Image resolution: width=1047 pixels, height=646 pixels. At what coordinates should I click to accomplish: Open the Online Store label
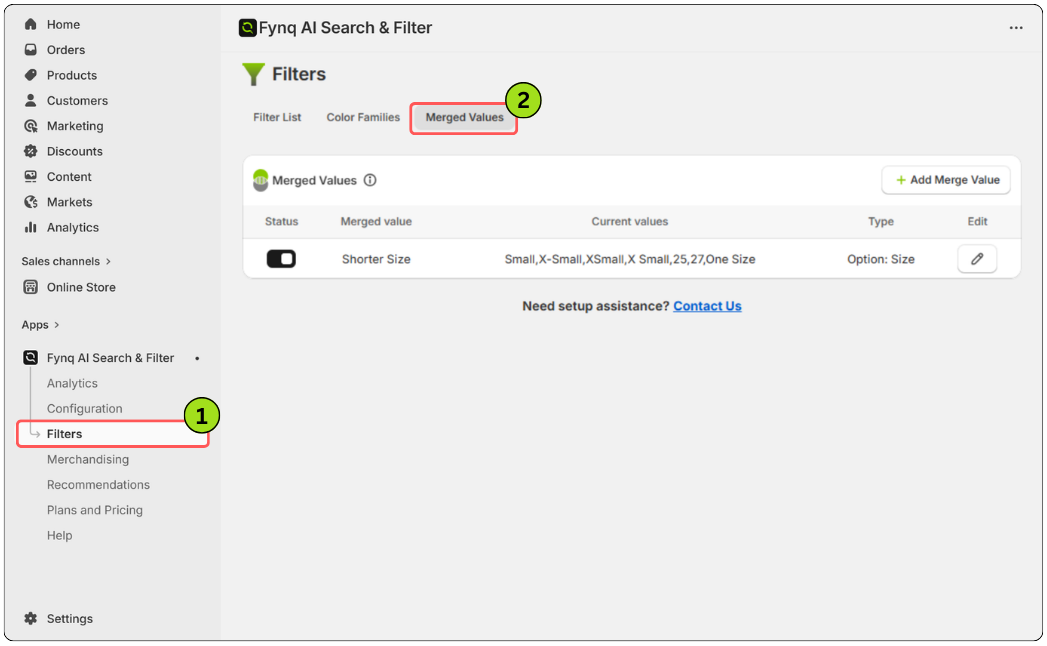point(81,287)
